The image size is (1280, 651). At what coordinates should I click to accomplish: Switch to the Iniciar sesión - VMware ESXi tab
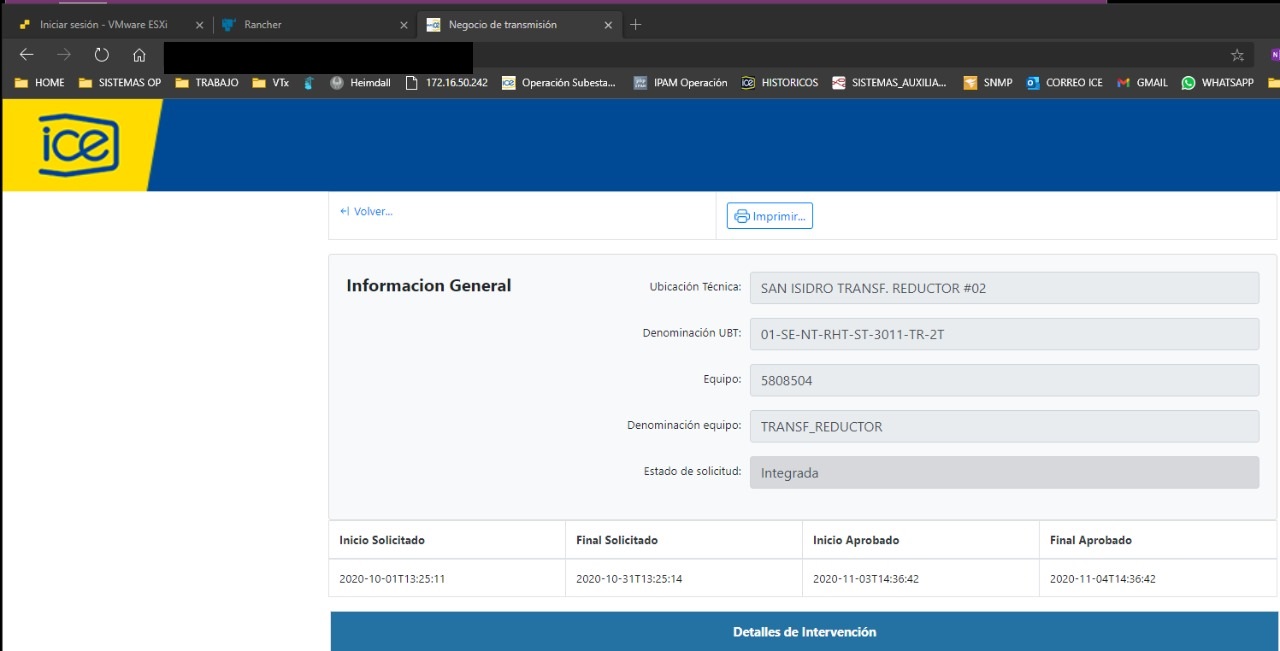click(105, 25)
